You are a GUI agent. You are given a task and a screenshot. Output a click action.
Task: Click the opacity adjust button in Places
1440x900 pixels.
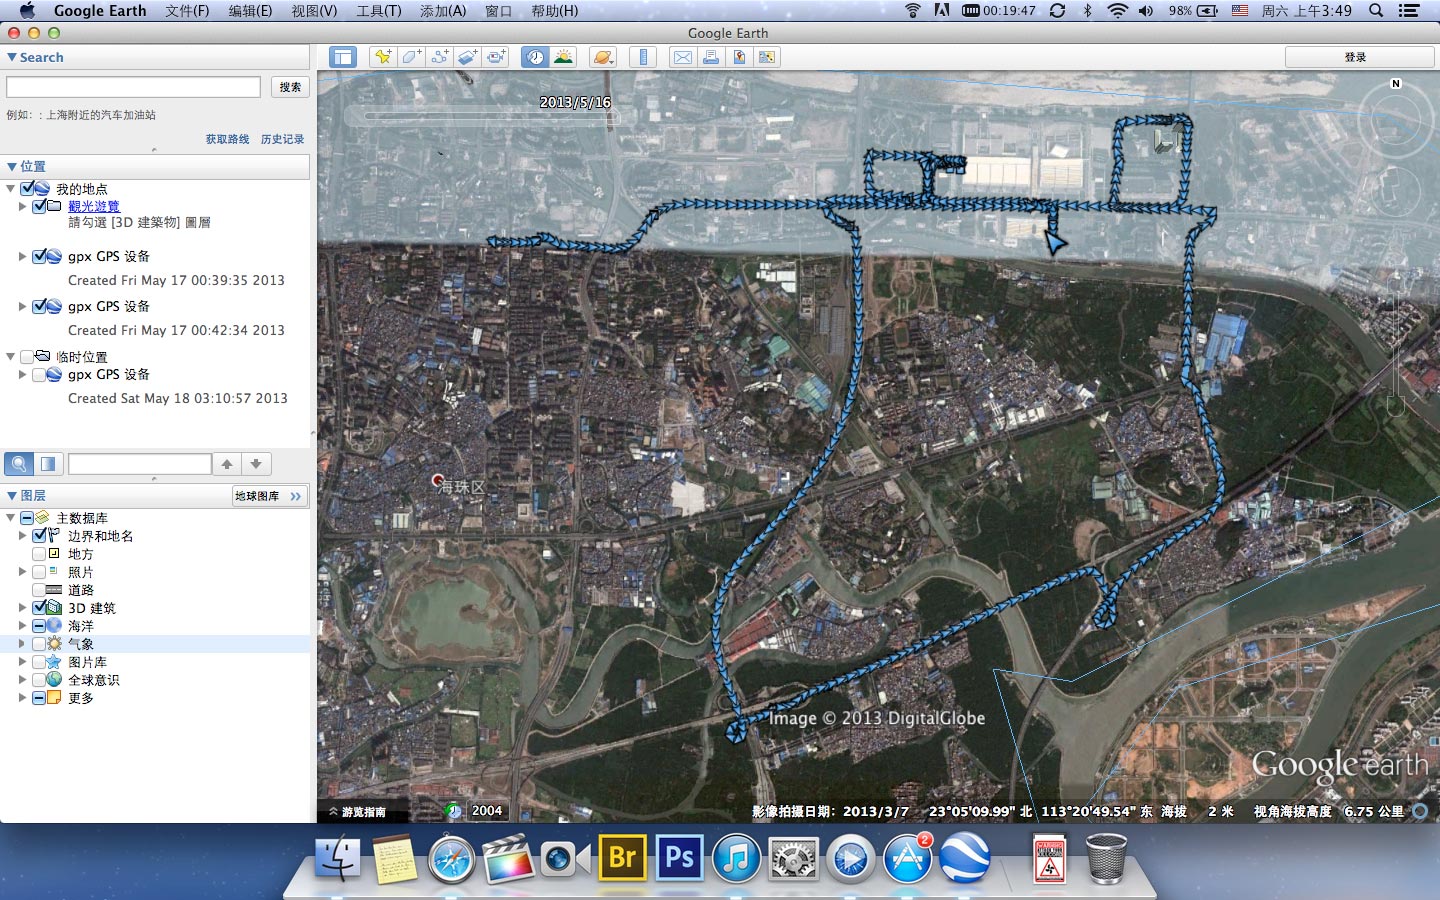48,464
